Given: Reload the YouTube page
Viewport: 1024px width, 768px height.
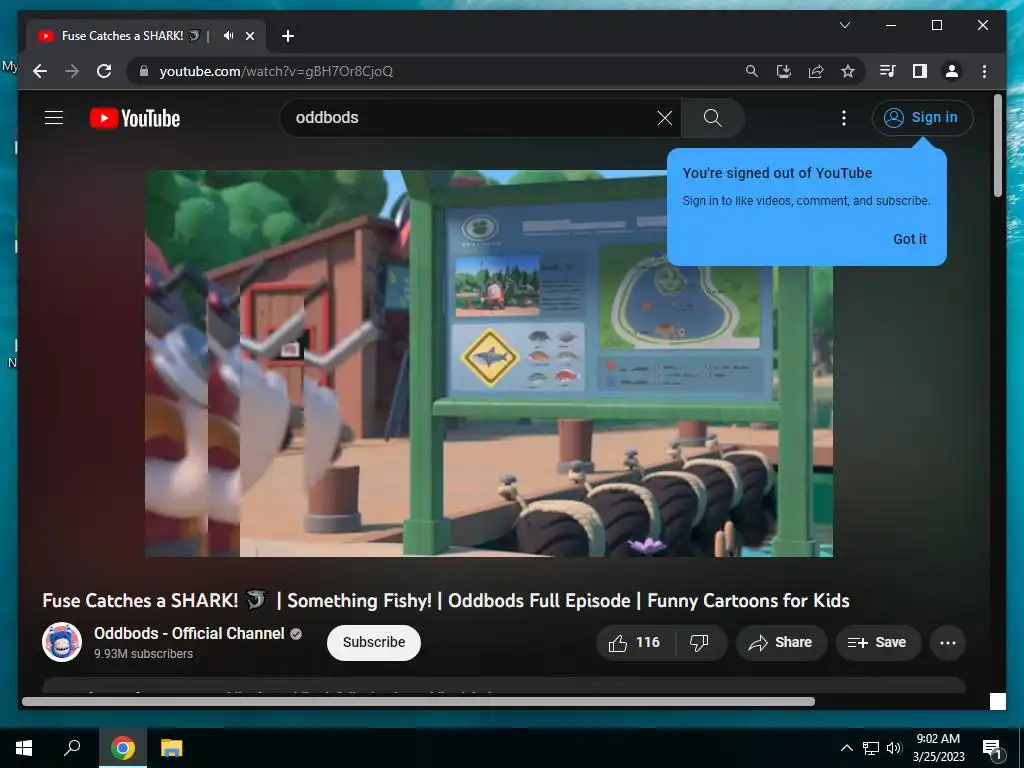Looking at the screenshot, I should 104,71.
